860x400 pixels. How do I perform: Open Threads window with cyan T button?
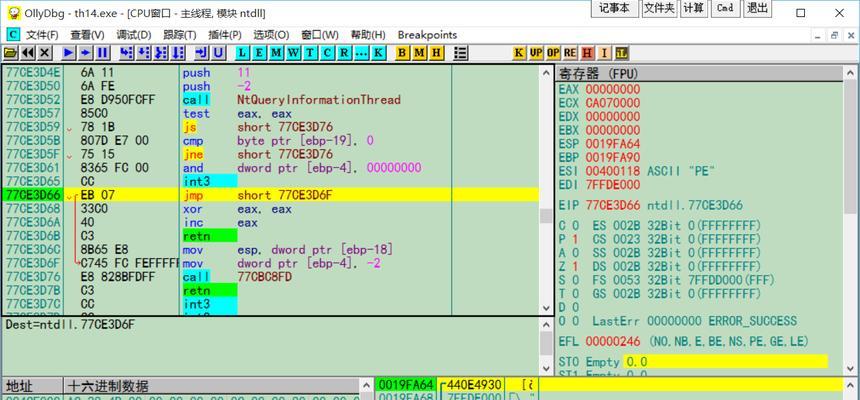coord(311,53)
